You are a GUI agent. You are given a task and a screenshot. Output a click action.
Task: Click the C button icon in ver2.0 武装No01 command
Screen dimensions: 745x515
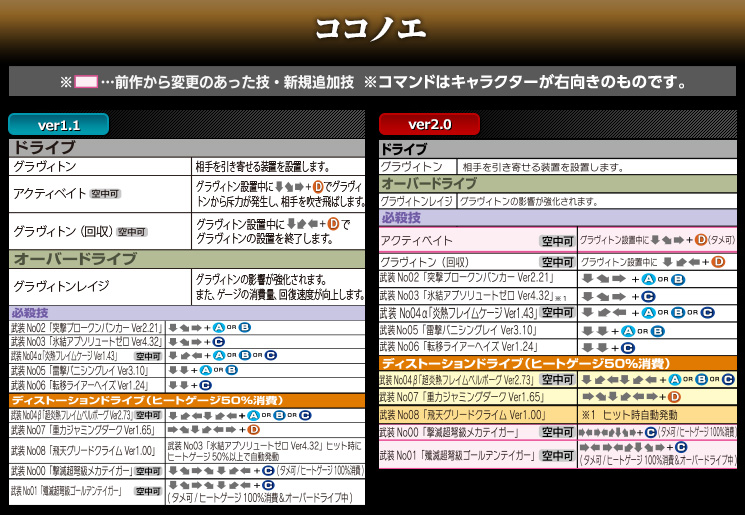pyautogui.click(x=681, y=448)
